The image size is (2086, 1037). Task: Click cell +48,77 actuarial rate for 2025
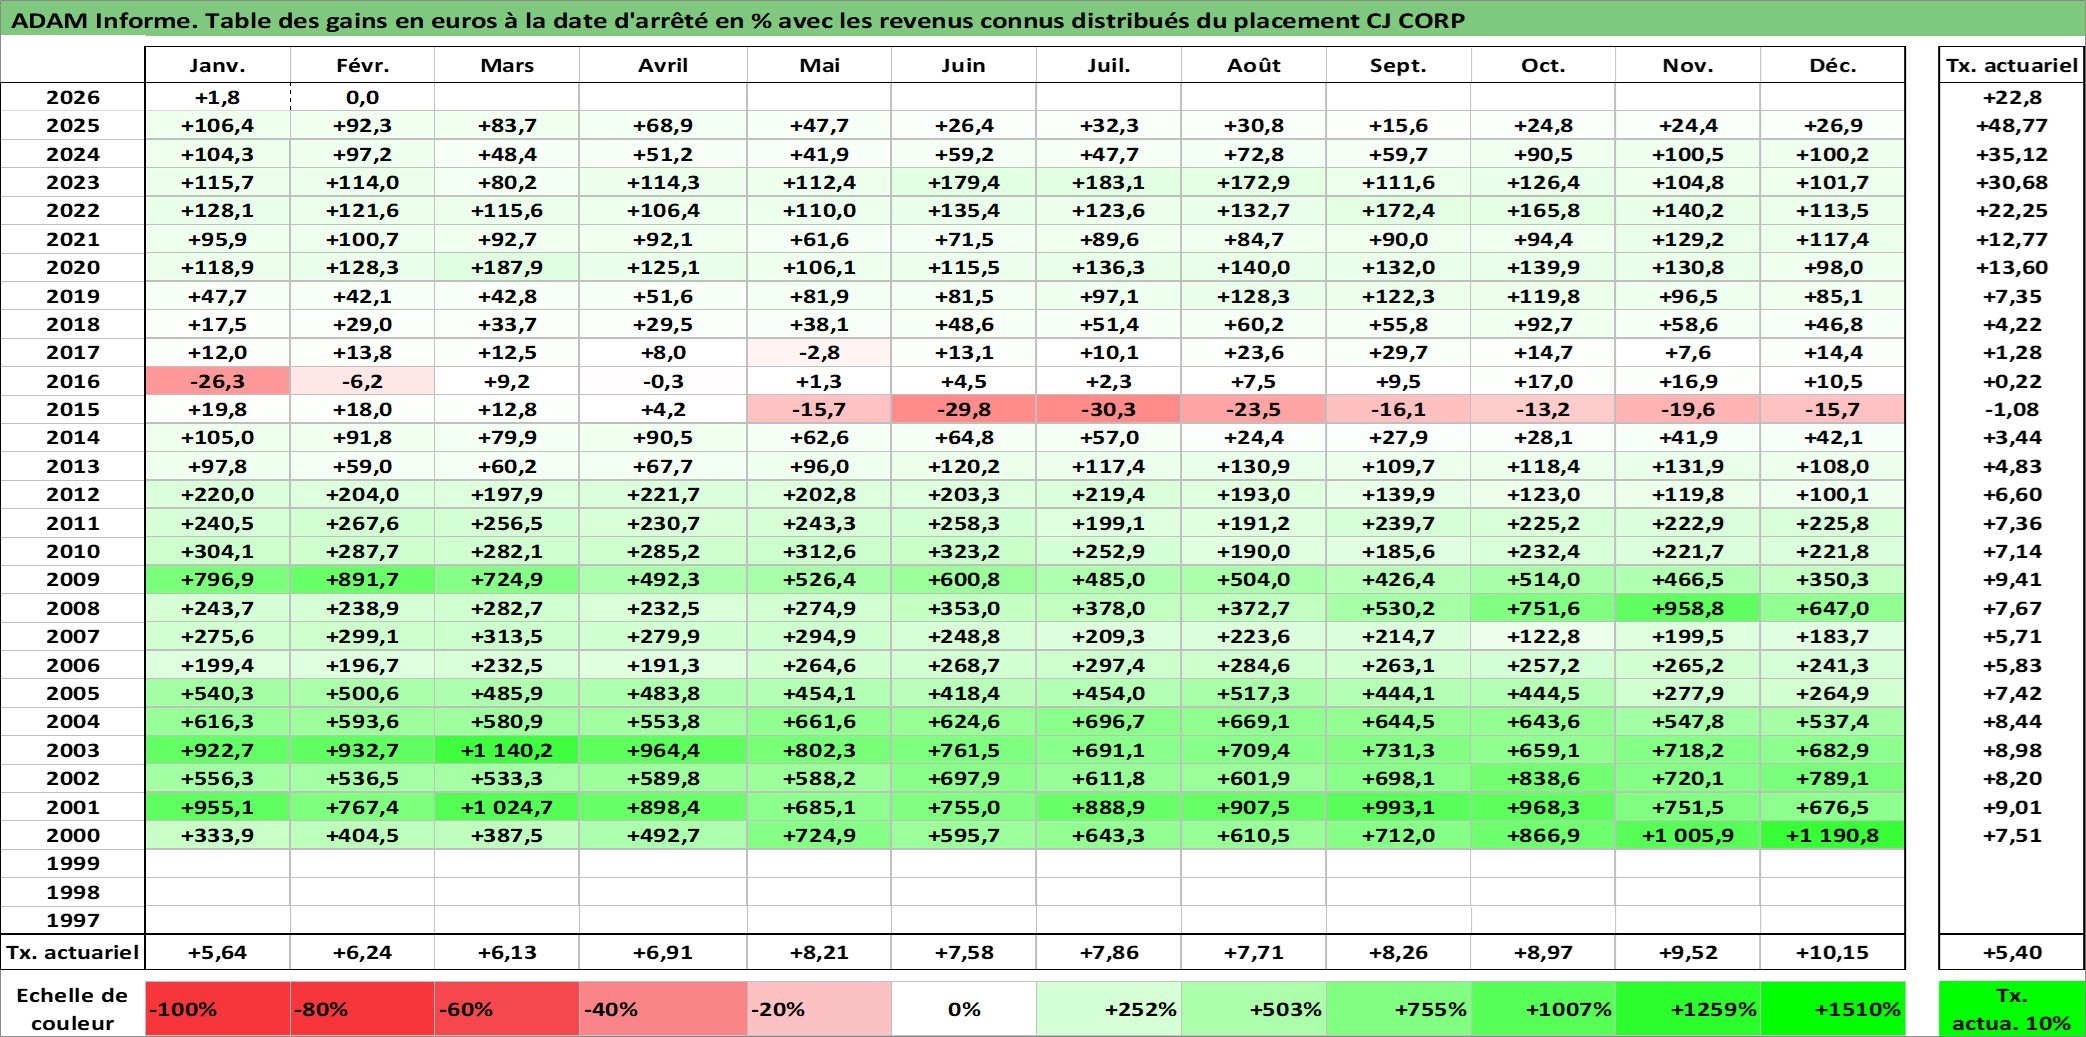click(x=2012, y=125)
